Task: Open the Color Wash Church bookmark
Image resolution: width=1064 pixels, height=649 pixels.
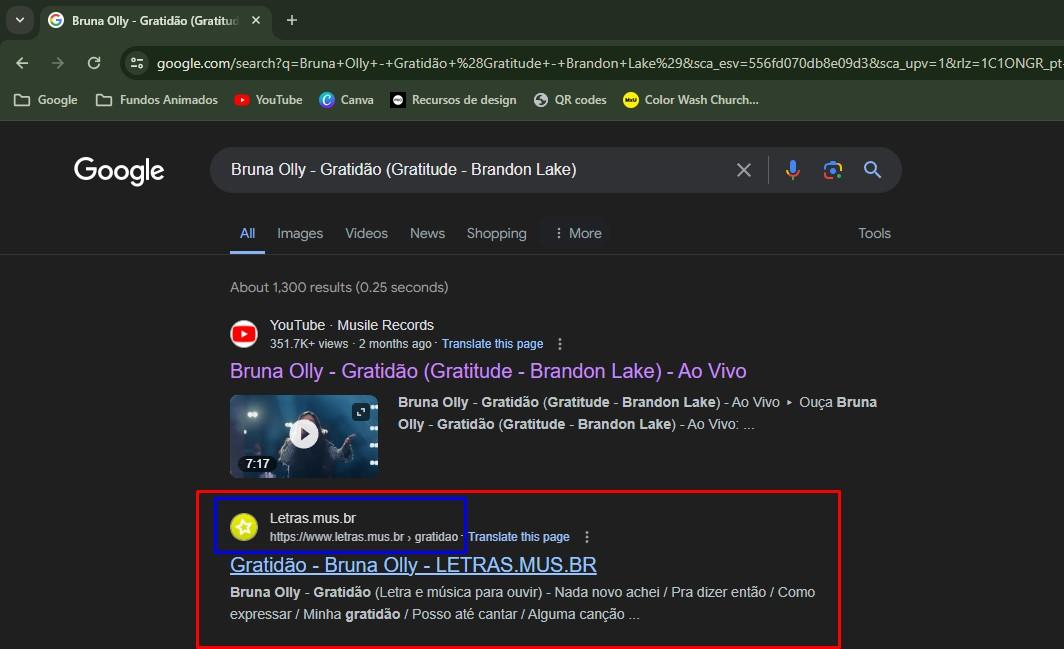Action: [691, 100]
